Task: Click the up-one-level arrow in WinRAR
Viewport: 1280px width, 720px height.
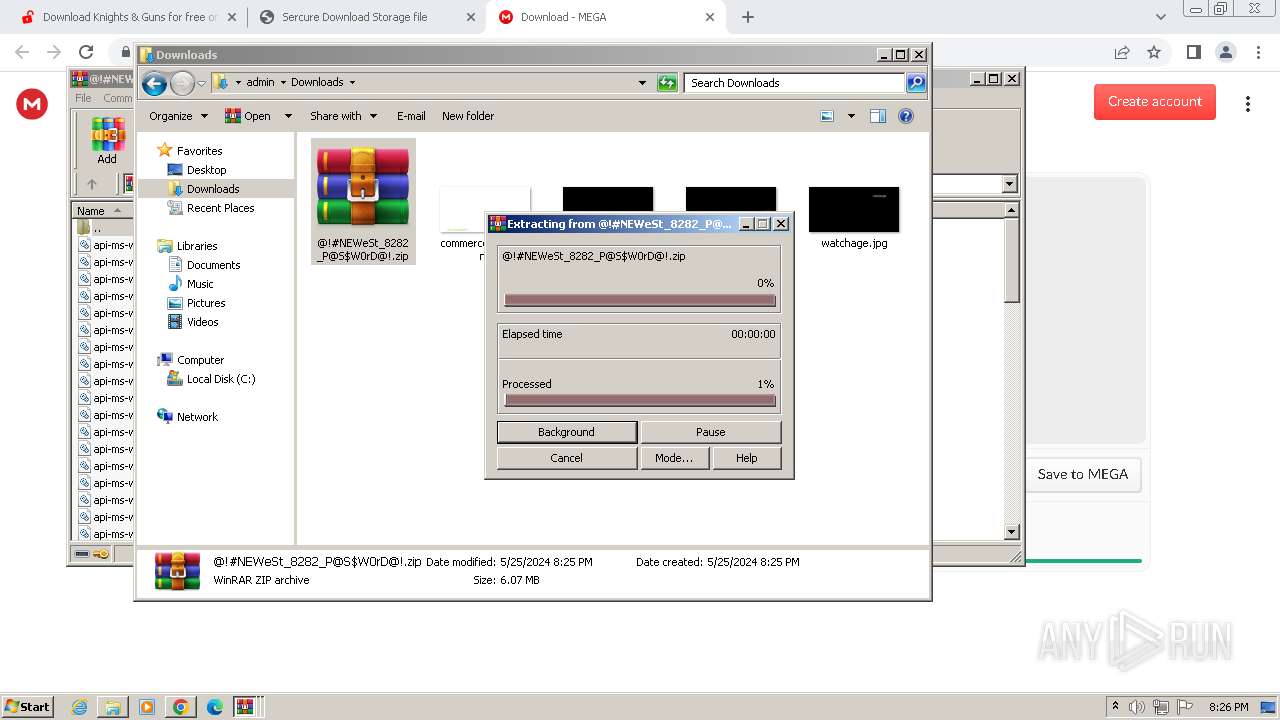Action: coord(92,184)
